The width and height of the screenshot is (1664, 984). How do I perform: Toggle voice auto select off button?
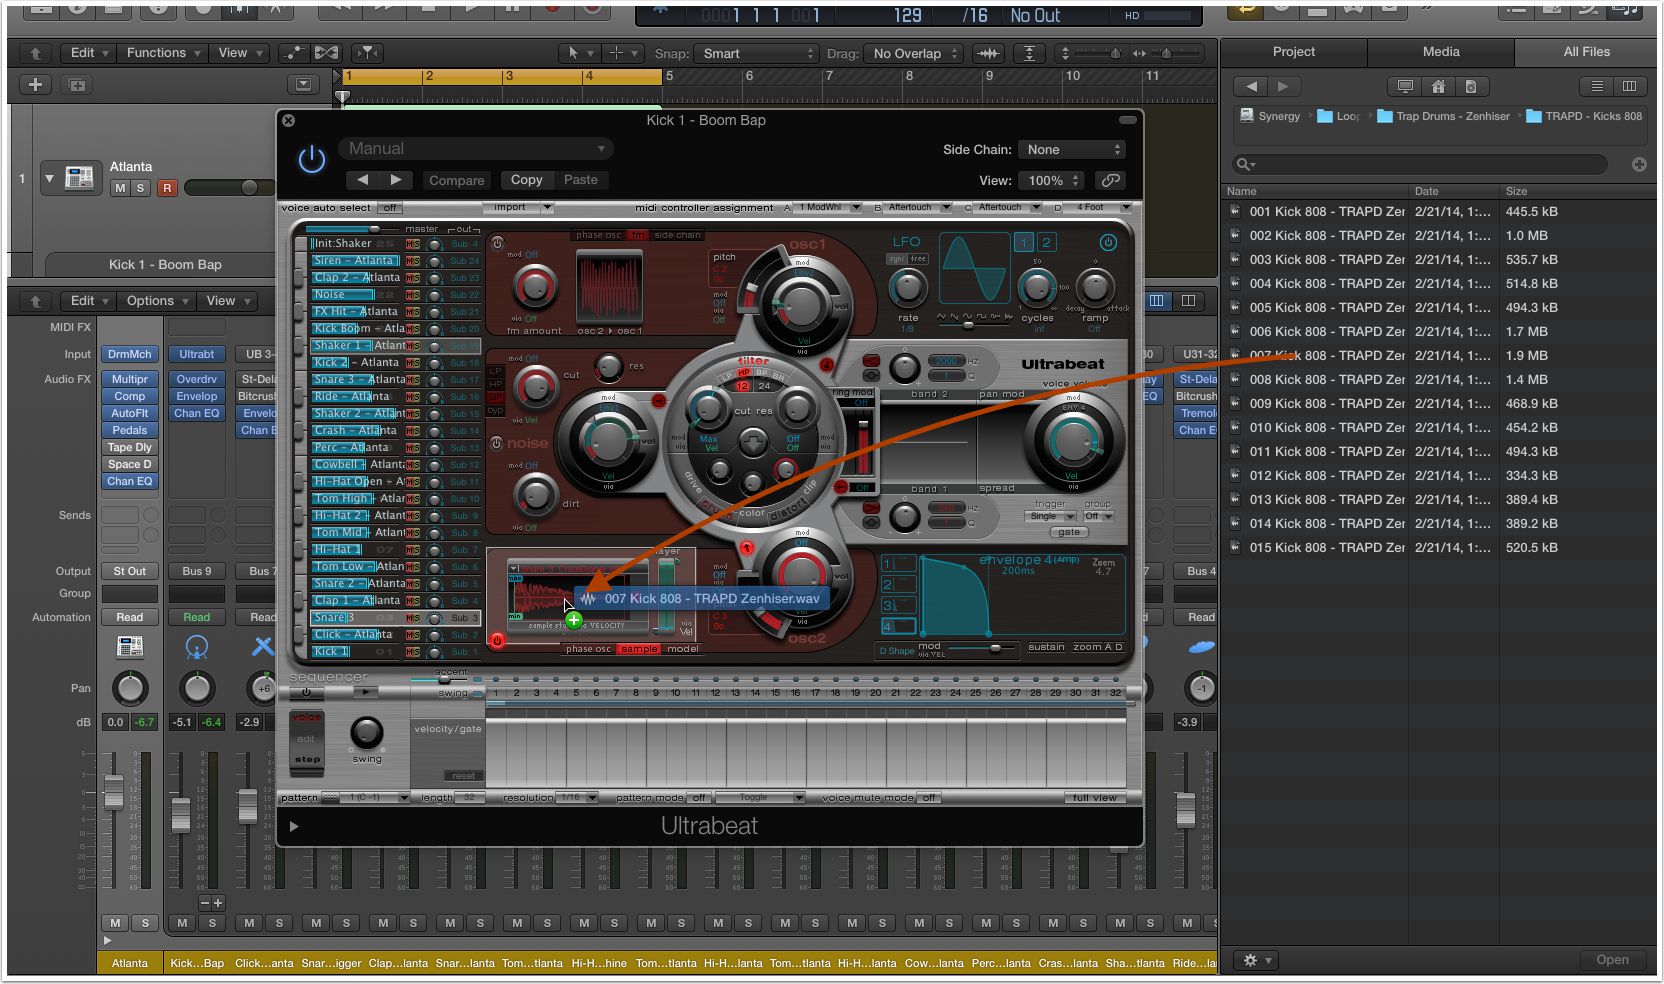point(390,208)
